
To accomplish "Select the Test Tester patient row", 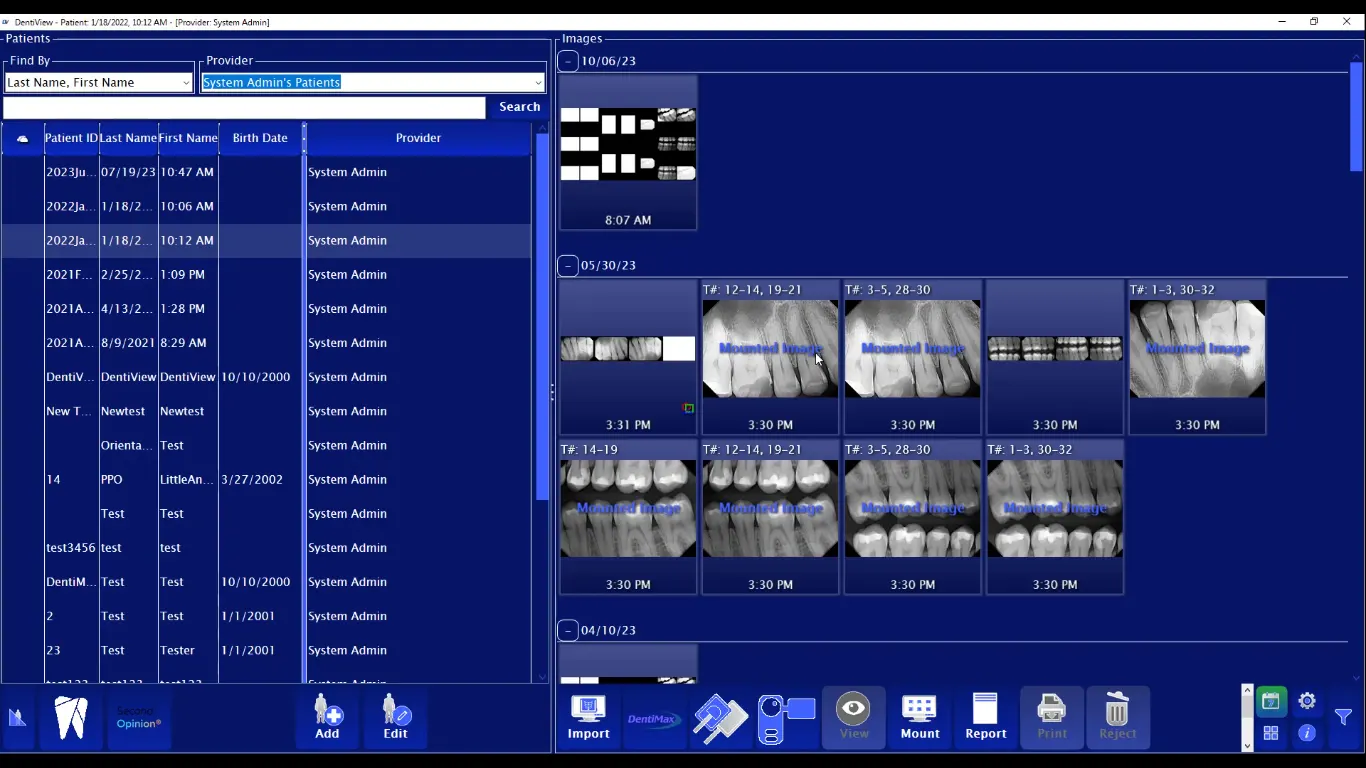I will (266, 650).
